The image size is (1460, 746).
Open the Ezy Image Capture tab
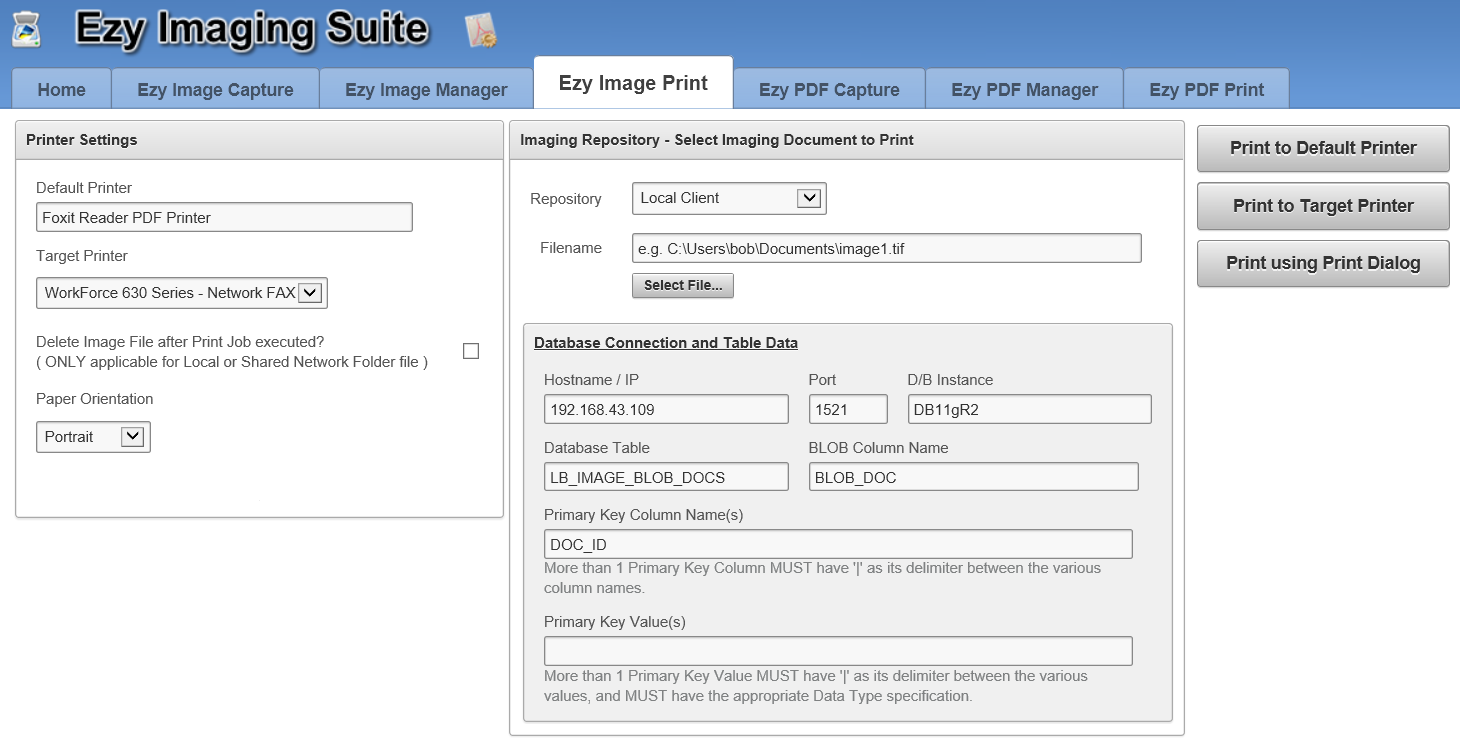215,90
